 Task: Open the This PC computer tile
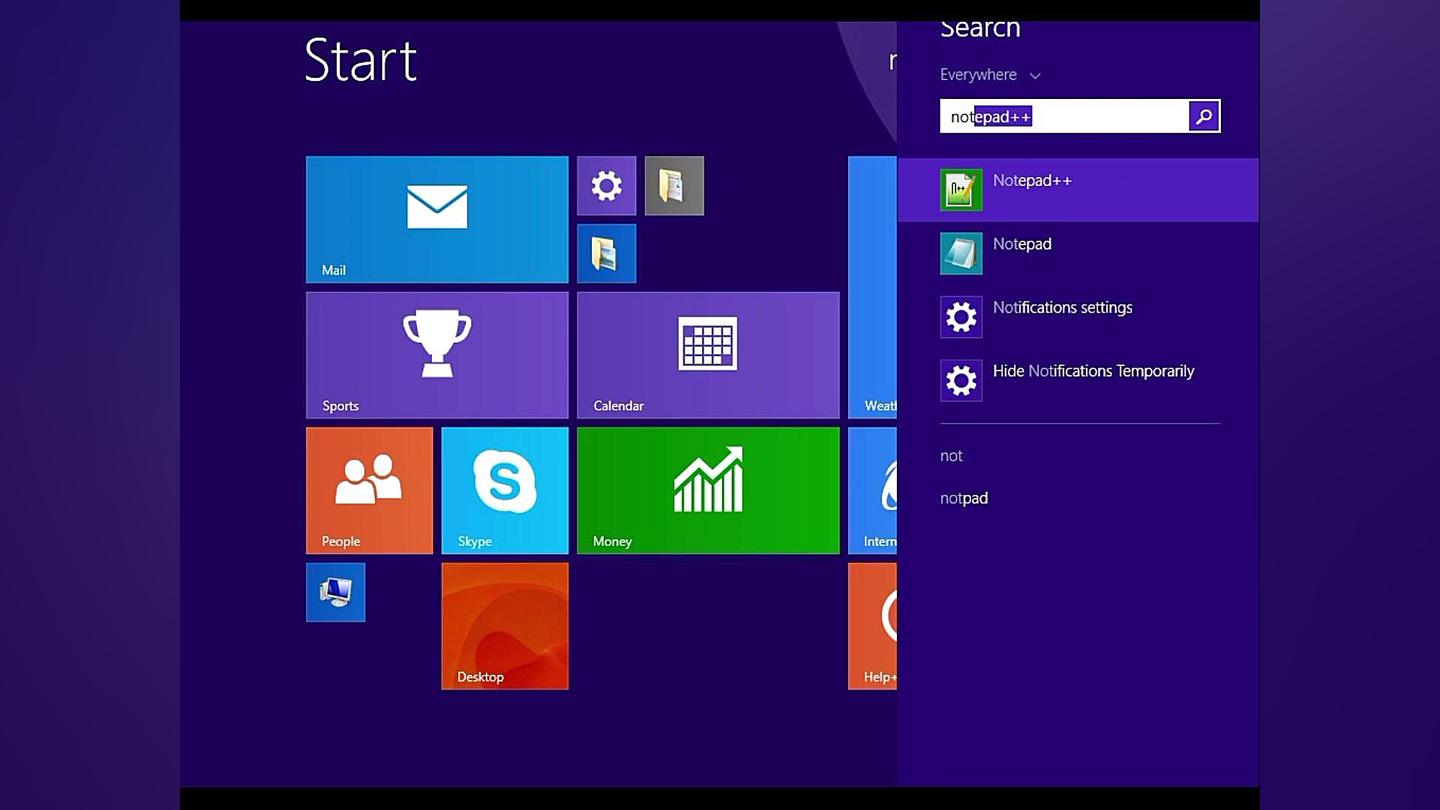(335, 592)
